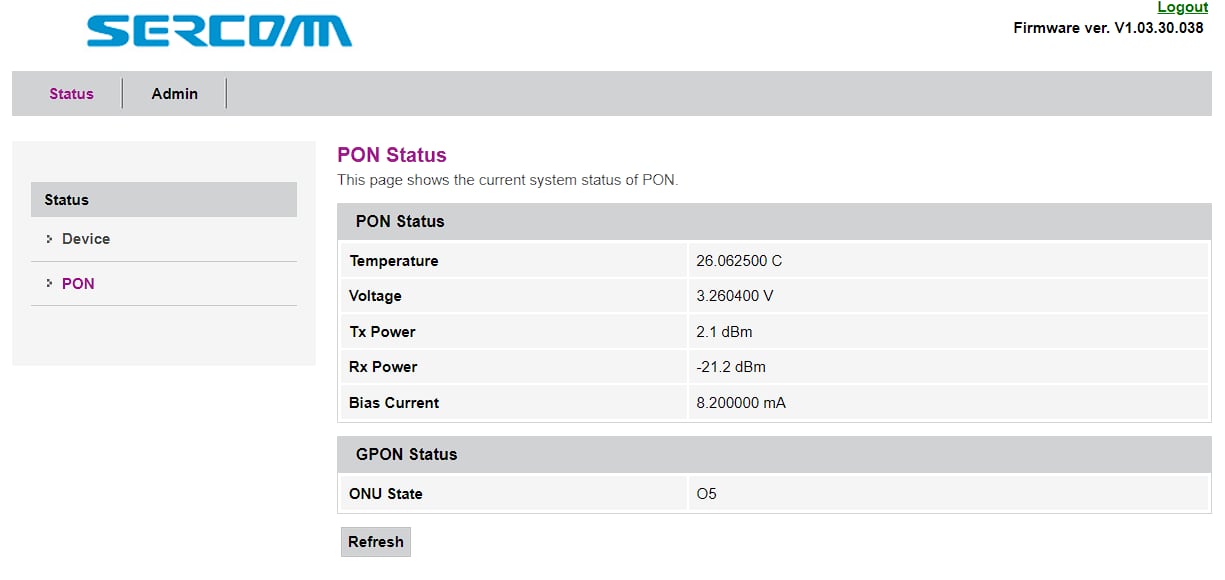1225x580 pixels.
Task: Switch to the Admin tab
Action: tap(175, 94)
